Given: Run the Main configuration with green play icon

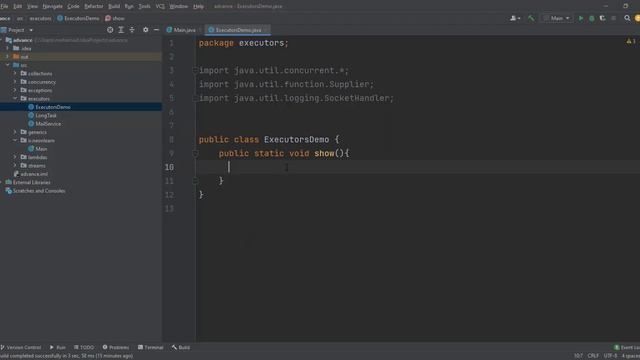Looking at the screenshot, I should pos(580,18).
